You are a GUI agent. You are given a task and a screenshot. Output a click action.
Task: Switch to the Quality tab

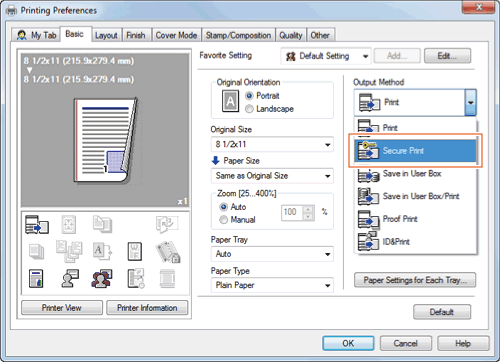click(291, 35)
